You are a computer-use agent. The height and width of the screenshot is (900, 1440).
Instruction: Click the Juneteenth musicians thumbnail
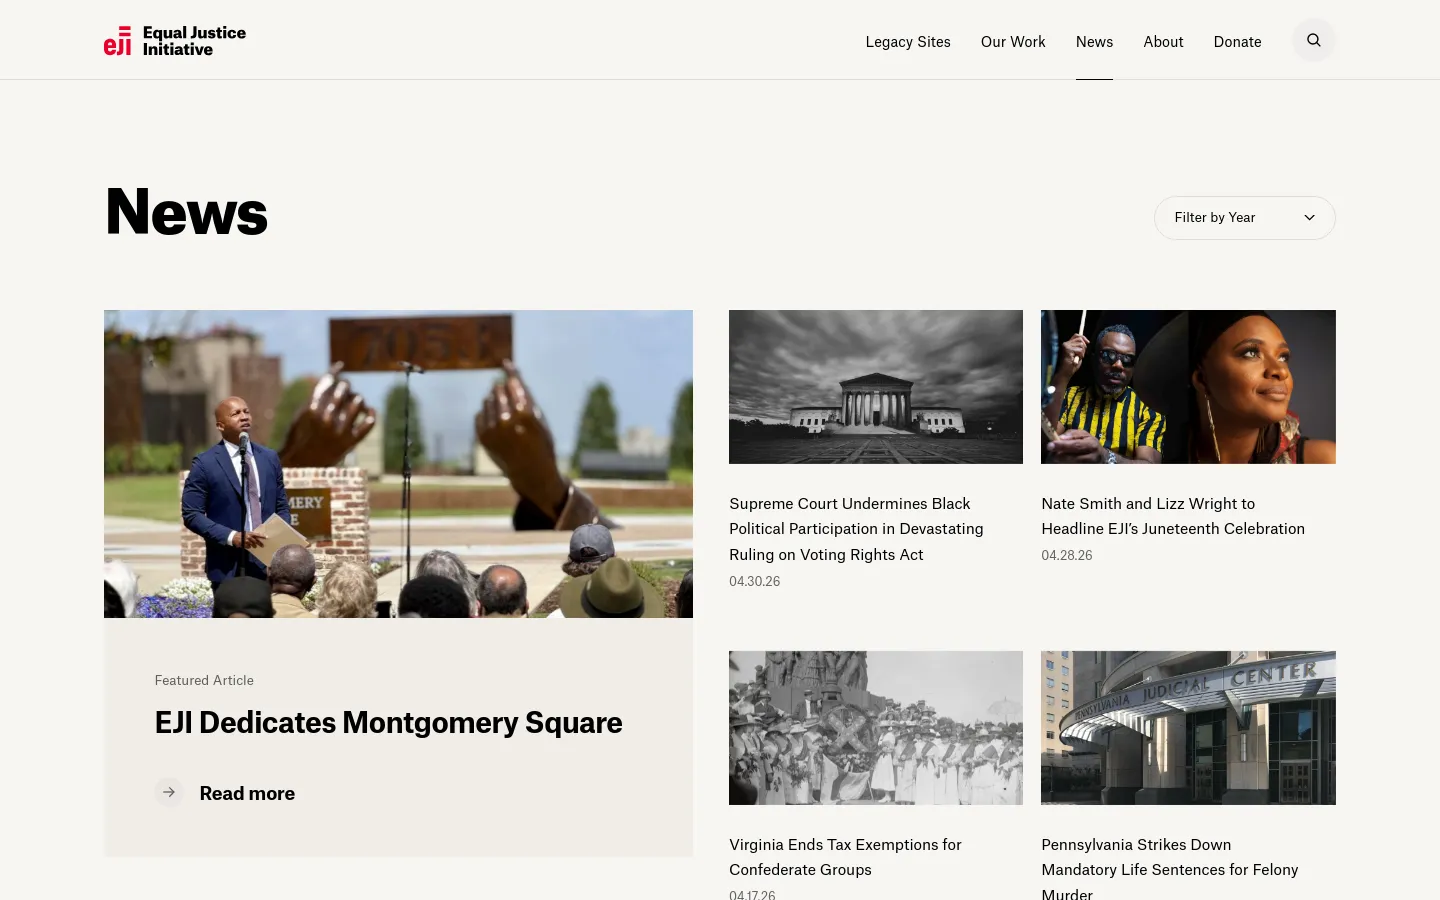(x=1188, y=387)
